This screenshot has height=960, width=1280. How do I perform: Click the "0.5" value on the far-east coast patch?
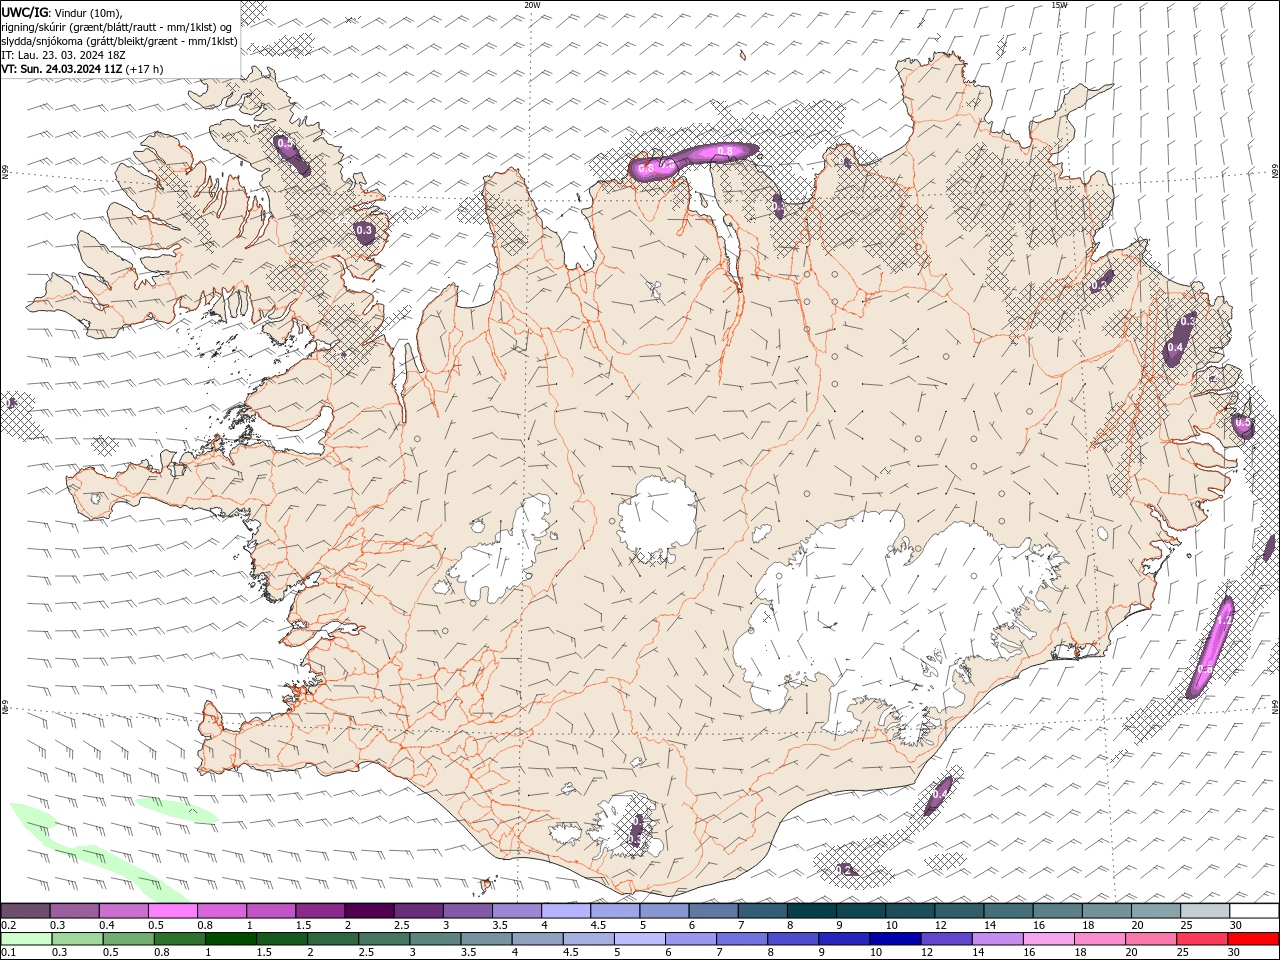(1243, 424)
